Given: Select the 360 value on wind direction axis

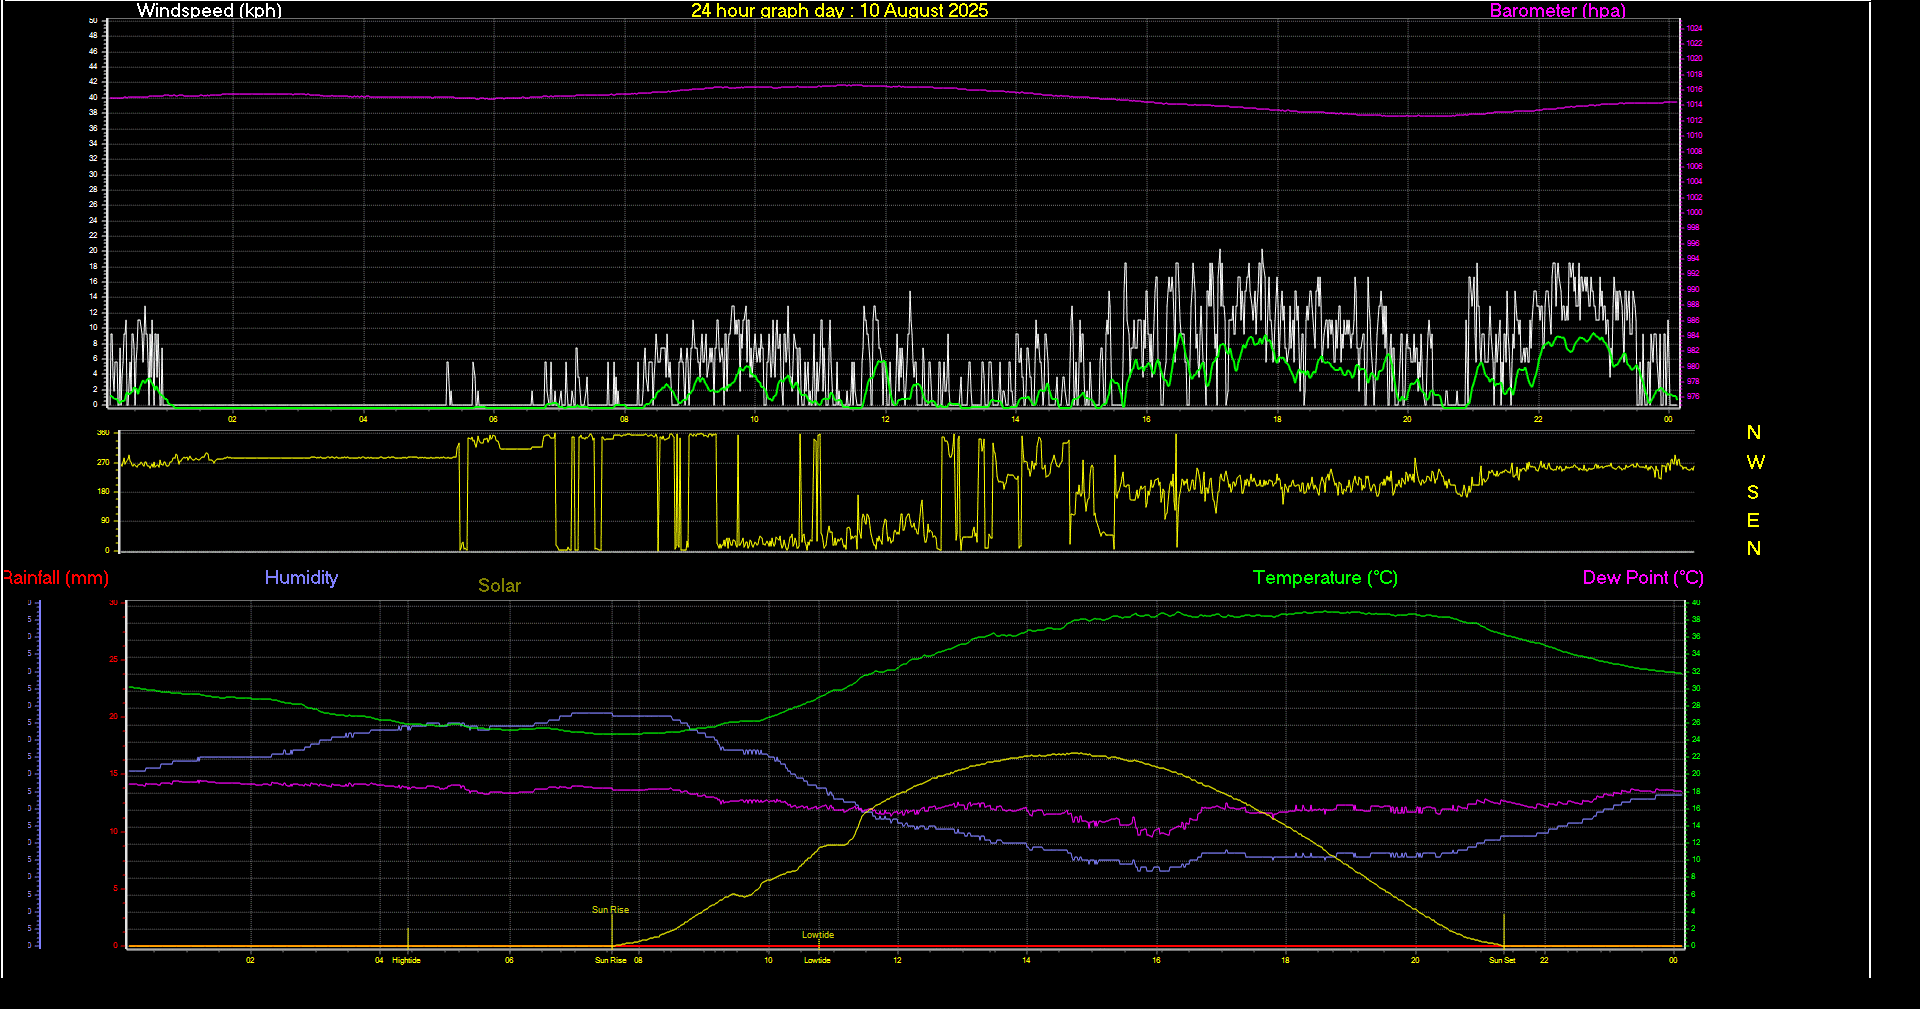Looking at the screenshot, I should click(x=103, y=433).
